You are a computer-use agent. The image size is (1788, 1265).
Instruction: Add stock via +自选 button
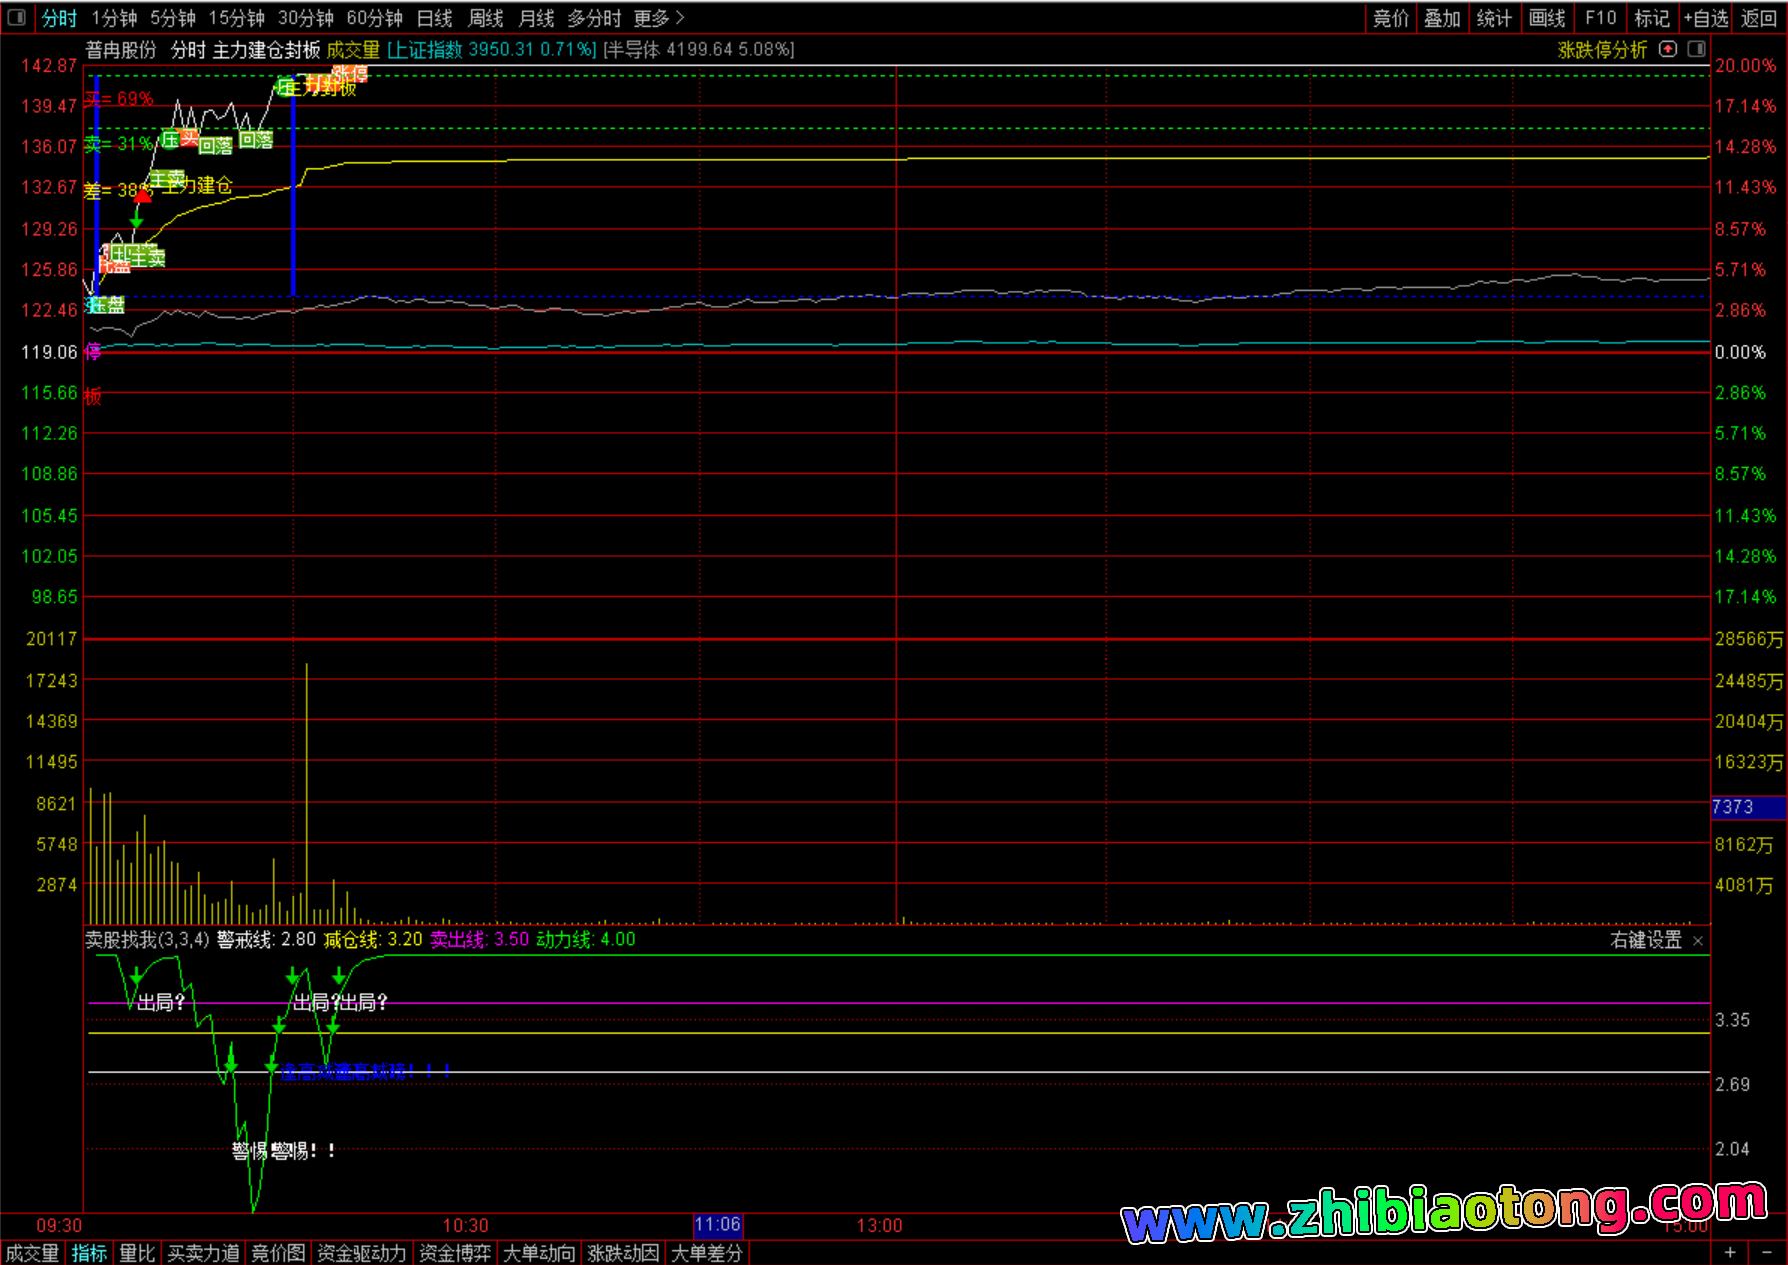1705,18
